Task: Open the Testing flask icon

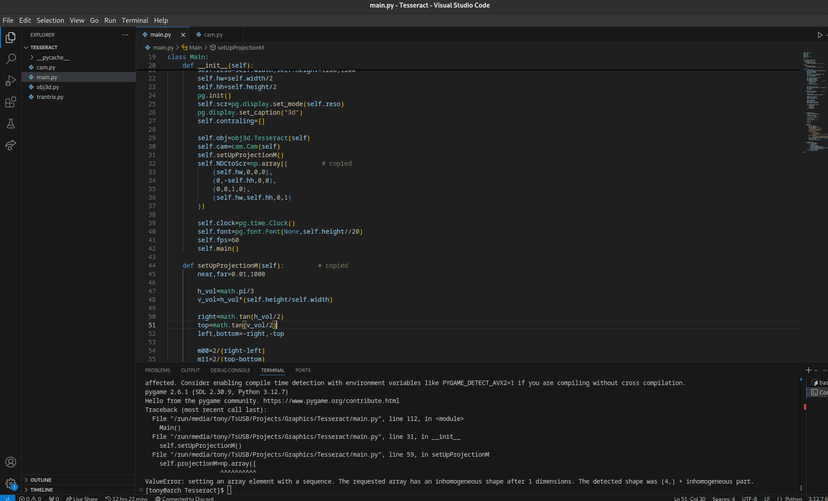Action: point(11,124)
